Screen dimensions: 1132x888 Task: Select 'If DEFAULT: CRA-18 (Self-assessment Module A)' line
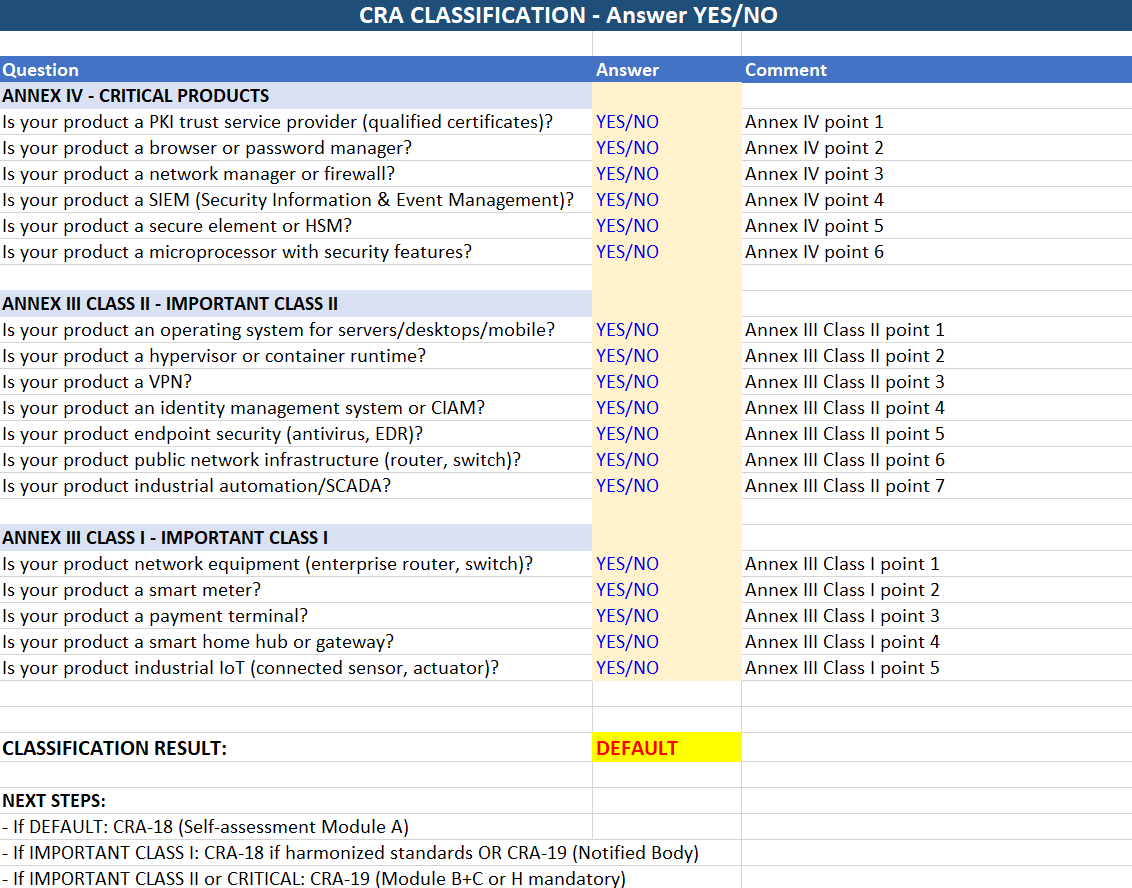pyautogui.click(x=206, y=827)
